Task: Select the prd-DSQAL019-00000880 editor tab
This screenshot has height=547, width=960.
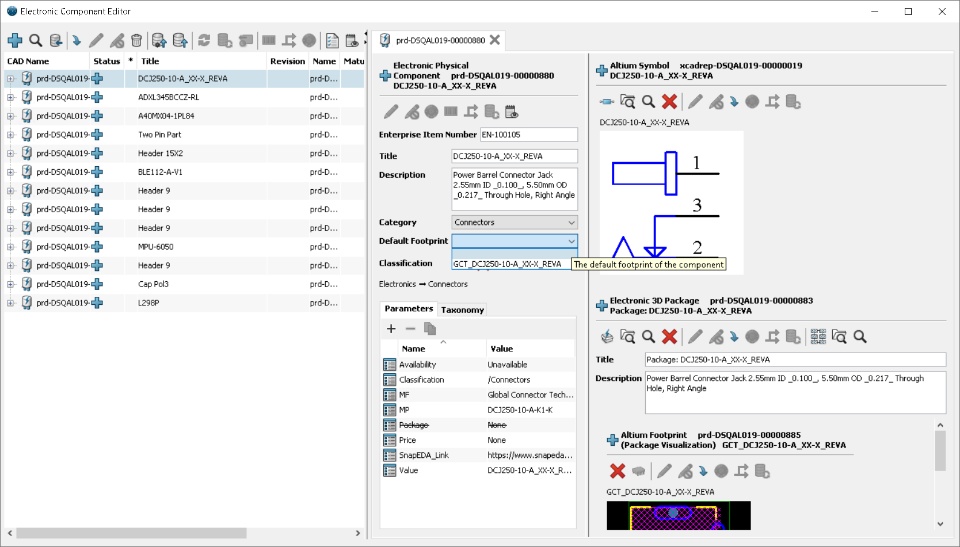Action: pyautogui.click(x=440, y=40)
